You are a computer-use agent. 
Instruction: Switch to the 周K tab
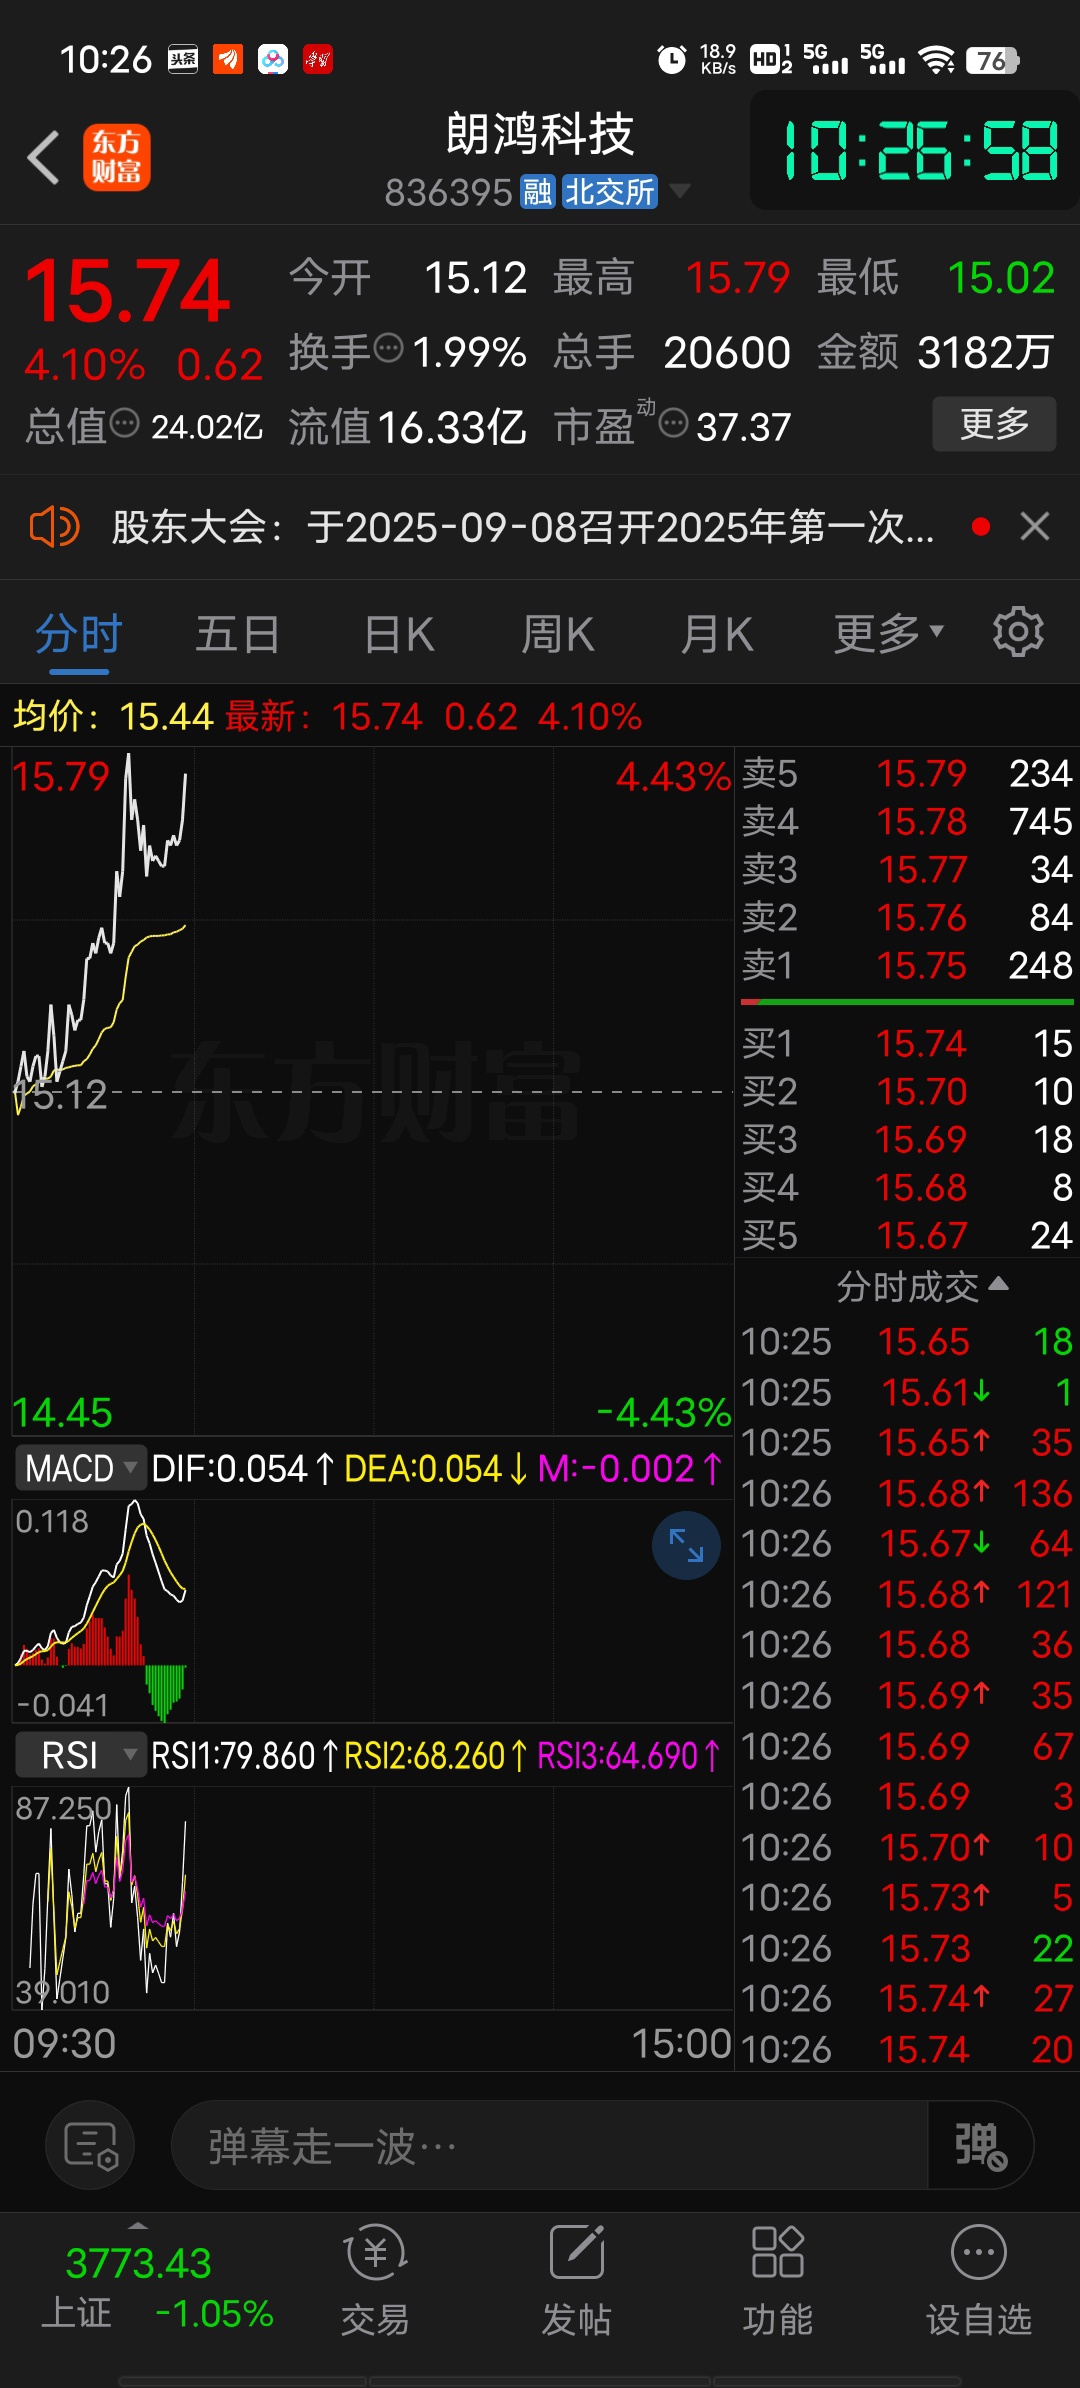pyautogui.click(x=558, y=634)
